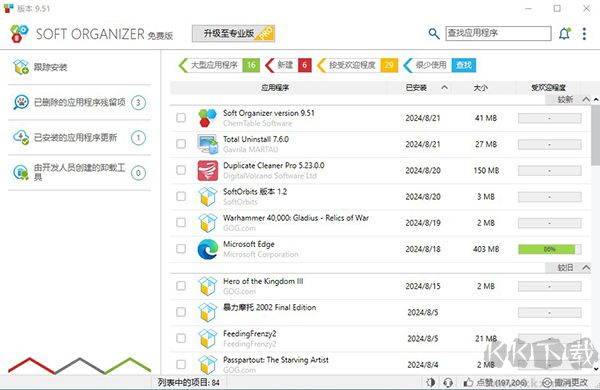Sort by the 应用程序 column header

click(275, 88)
